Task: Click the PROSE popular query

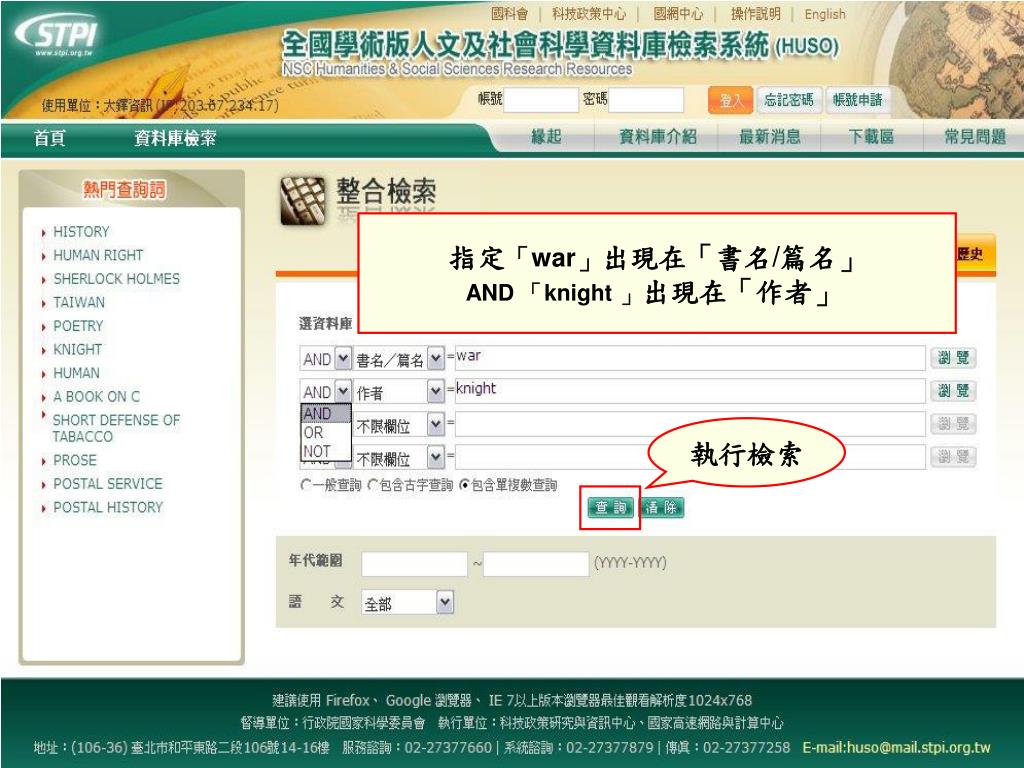Action: tap(74, 460)
